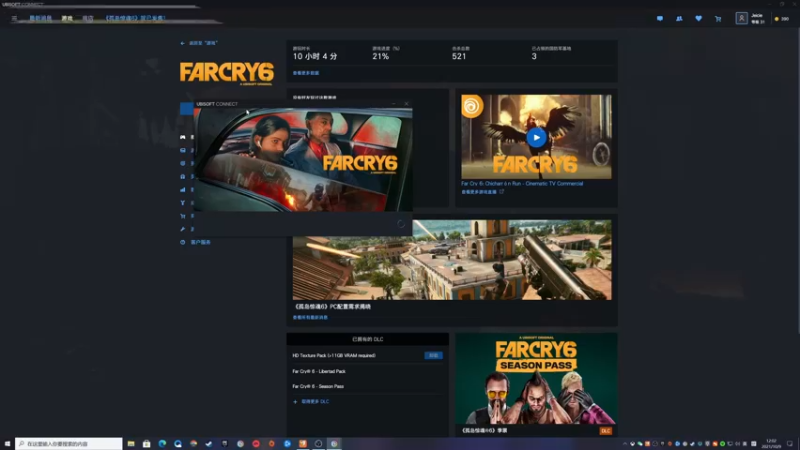Select the Far Cry 6 Season Pass row
This screenshot has height=450, width=800.
coord(367,387)
